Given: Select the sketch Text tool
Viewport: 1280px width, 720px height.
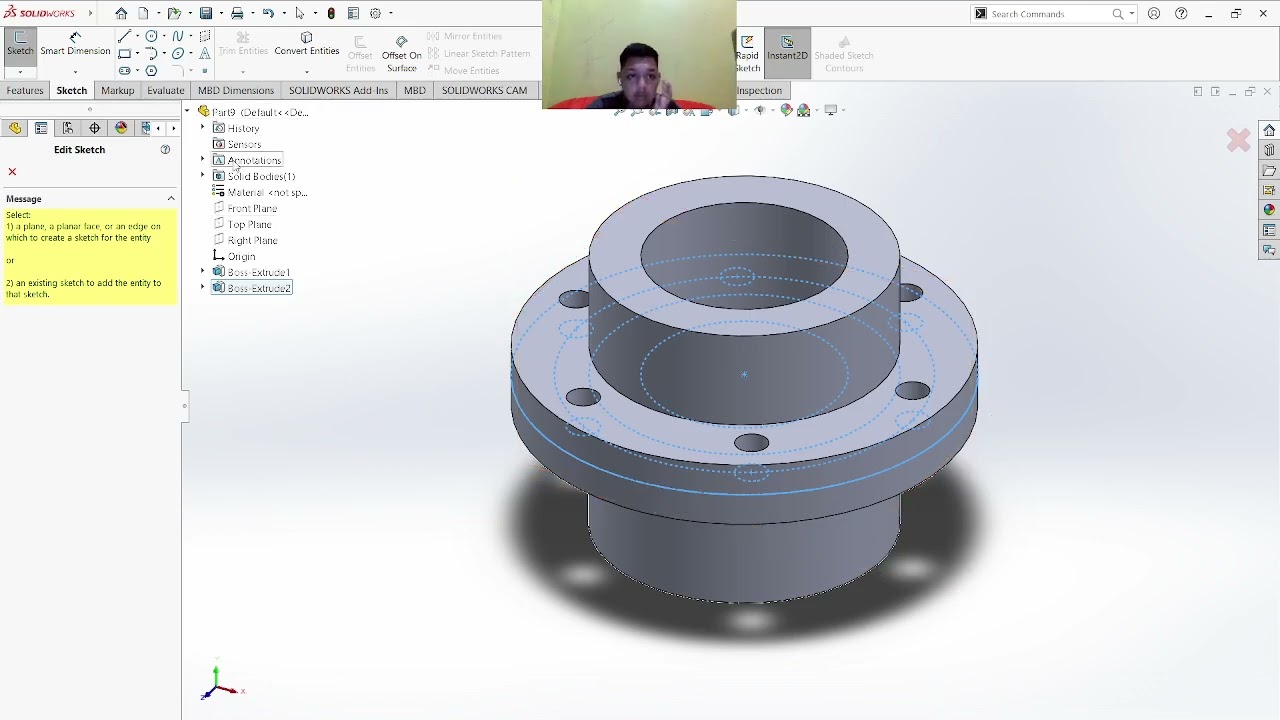Looking at the screenshot, I should pos(205,53).
